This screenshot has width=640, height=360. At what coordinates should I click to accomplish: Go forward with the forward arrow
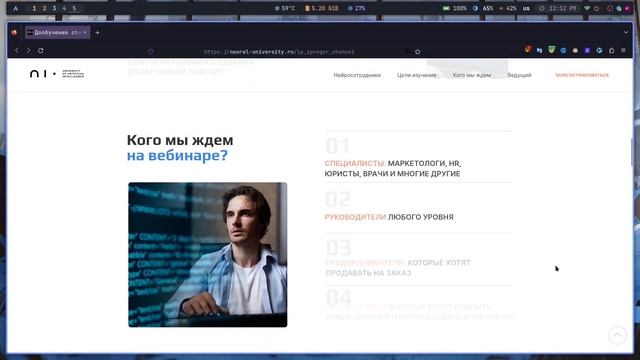click(x=29, y=51)
